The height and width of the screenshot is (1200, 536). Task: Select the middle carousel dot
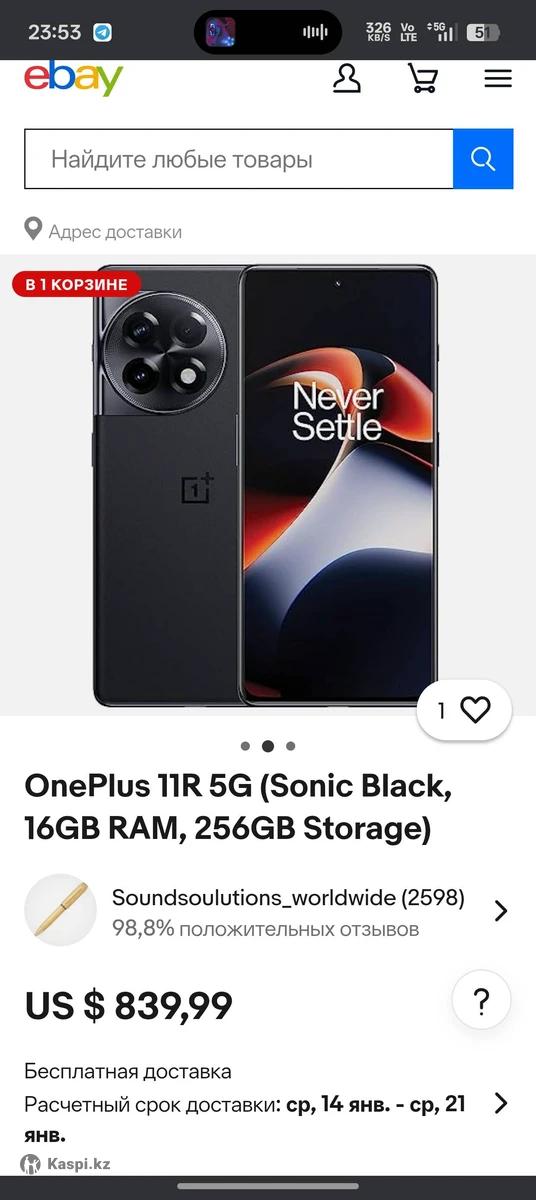coord(268,746)
